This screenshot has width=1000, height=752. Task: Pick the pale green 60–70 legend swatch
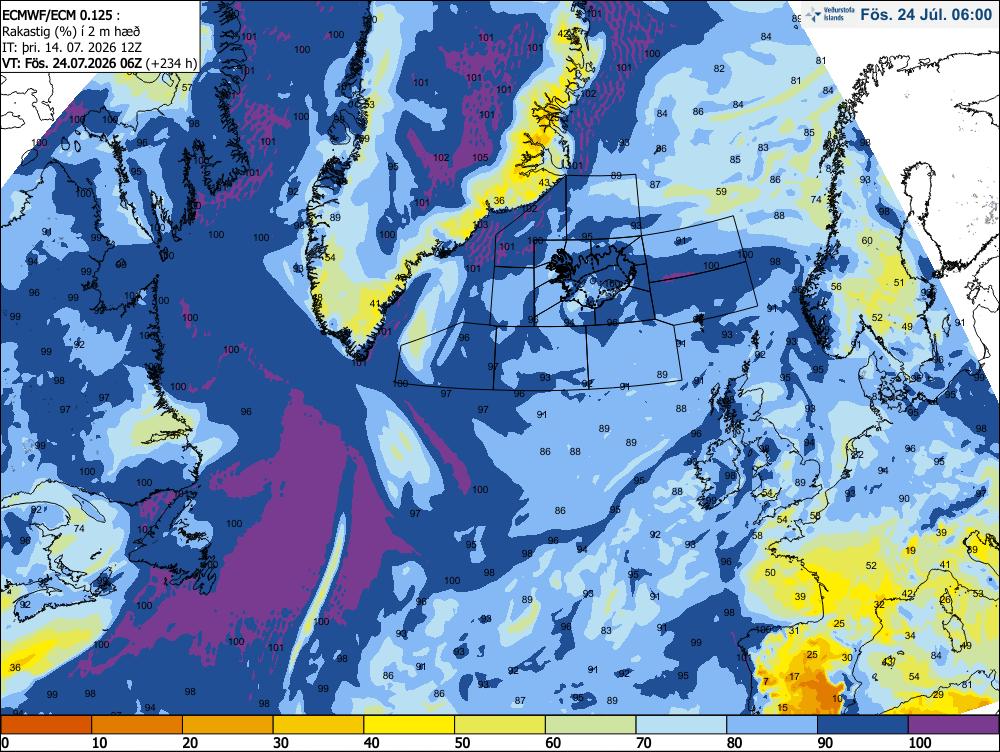click(x=590, y=725)
